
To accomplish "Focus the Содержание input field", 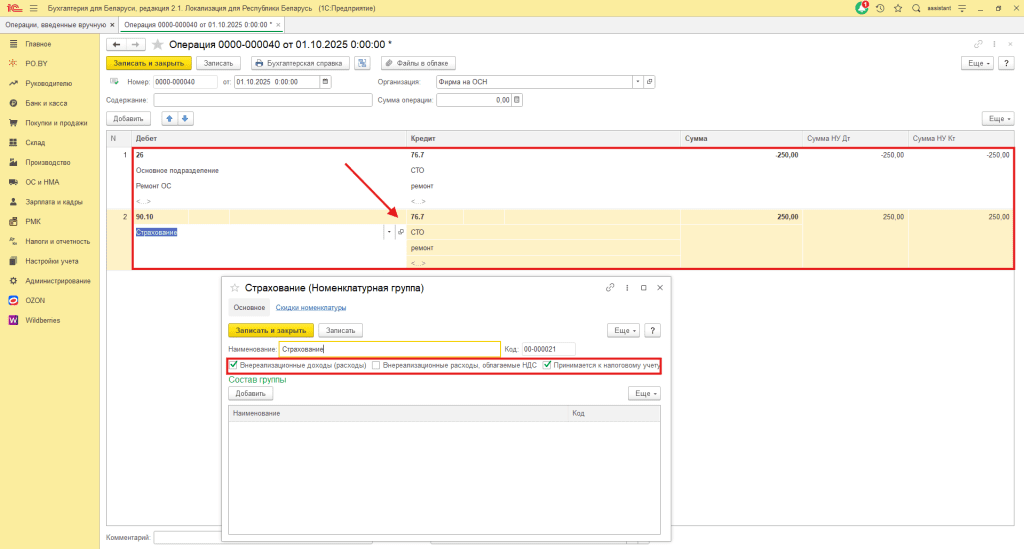I will click(x=263, y=100).
